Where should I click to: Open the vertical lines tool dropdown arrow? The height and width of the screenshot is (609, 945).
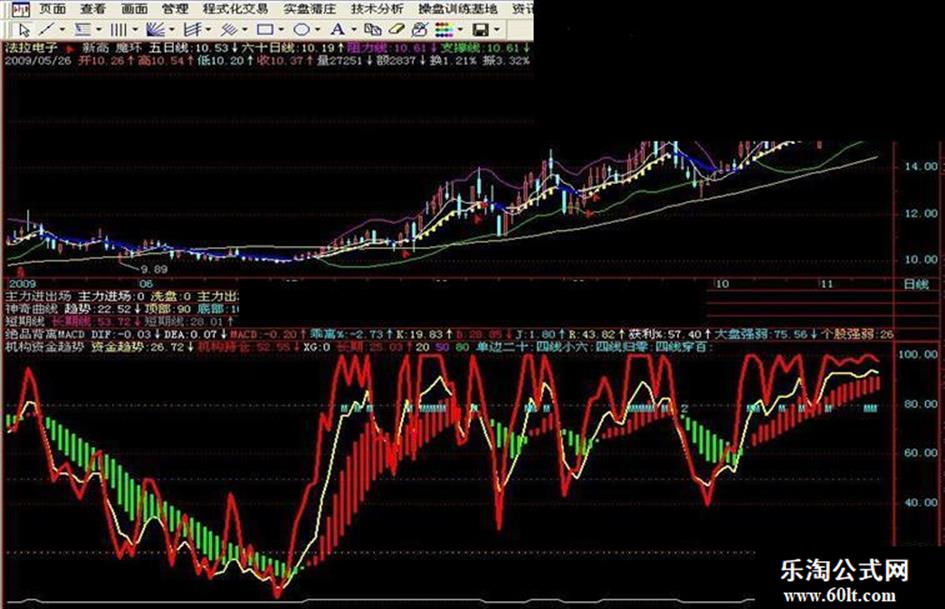point(135,29)
